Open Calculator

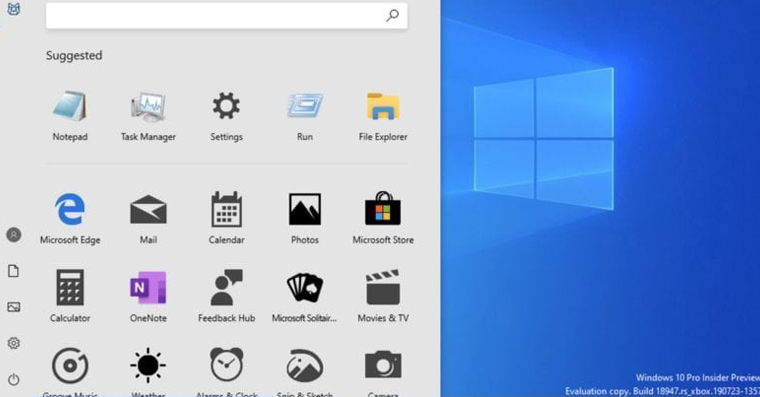click(x=70, y=296)
